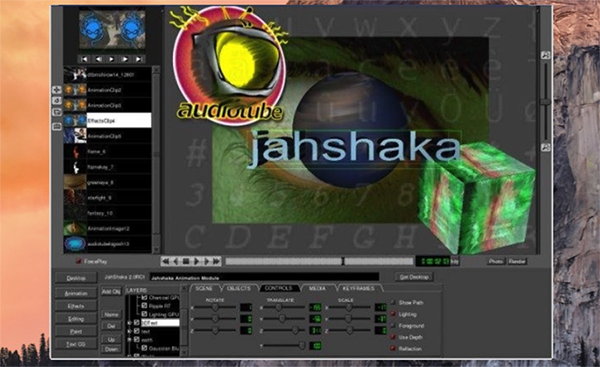Expand the 3DText layer tree node
This screenshot has height=367, width=600.
(129, 323)
